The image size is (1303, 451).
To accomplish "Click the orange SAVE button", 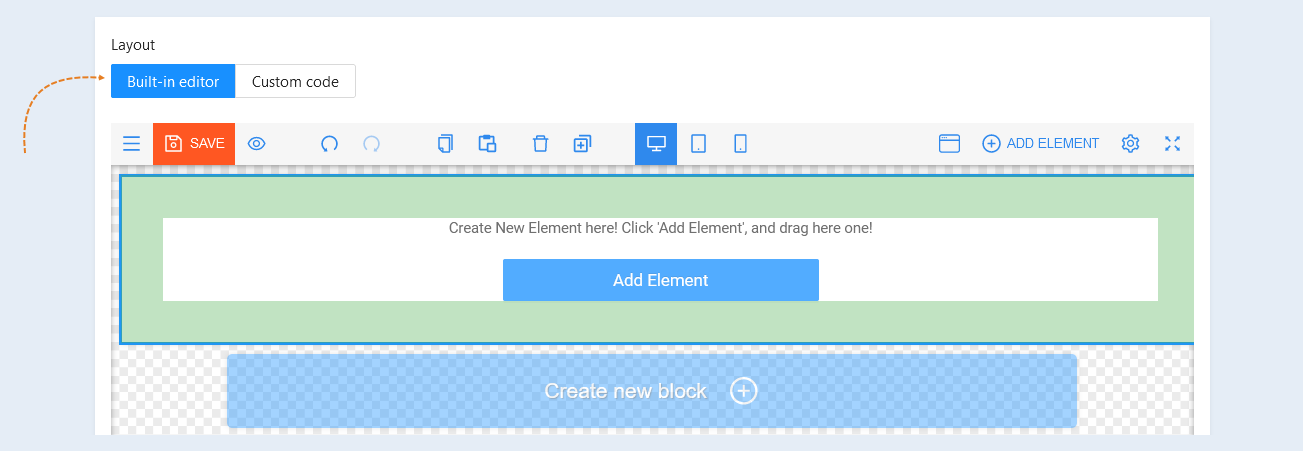I will (194, 144).
